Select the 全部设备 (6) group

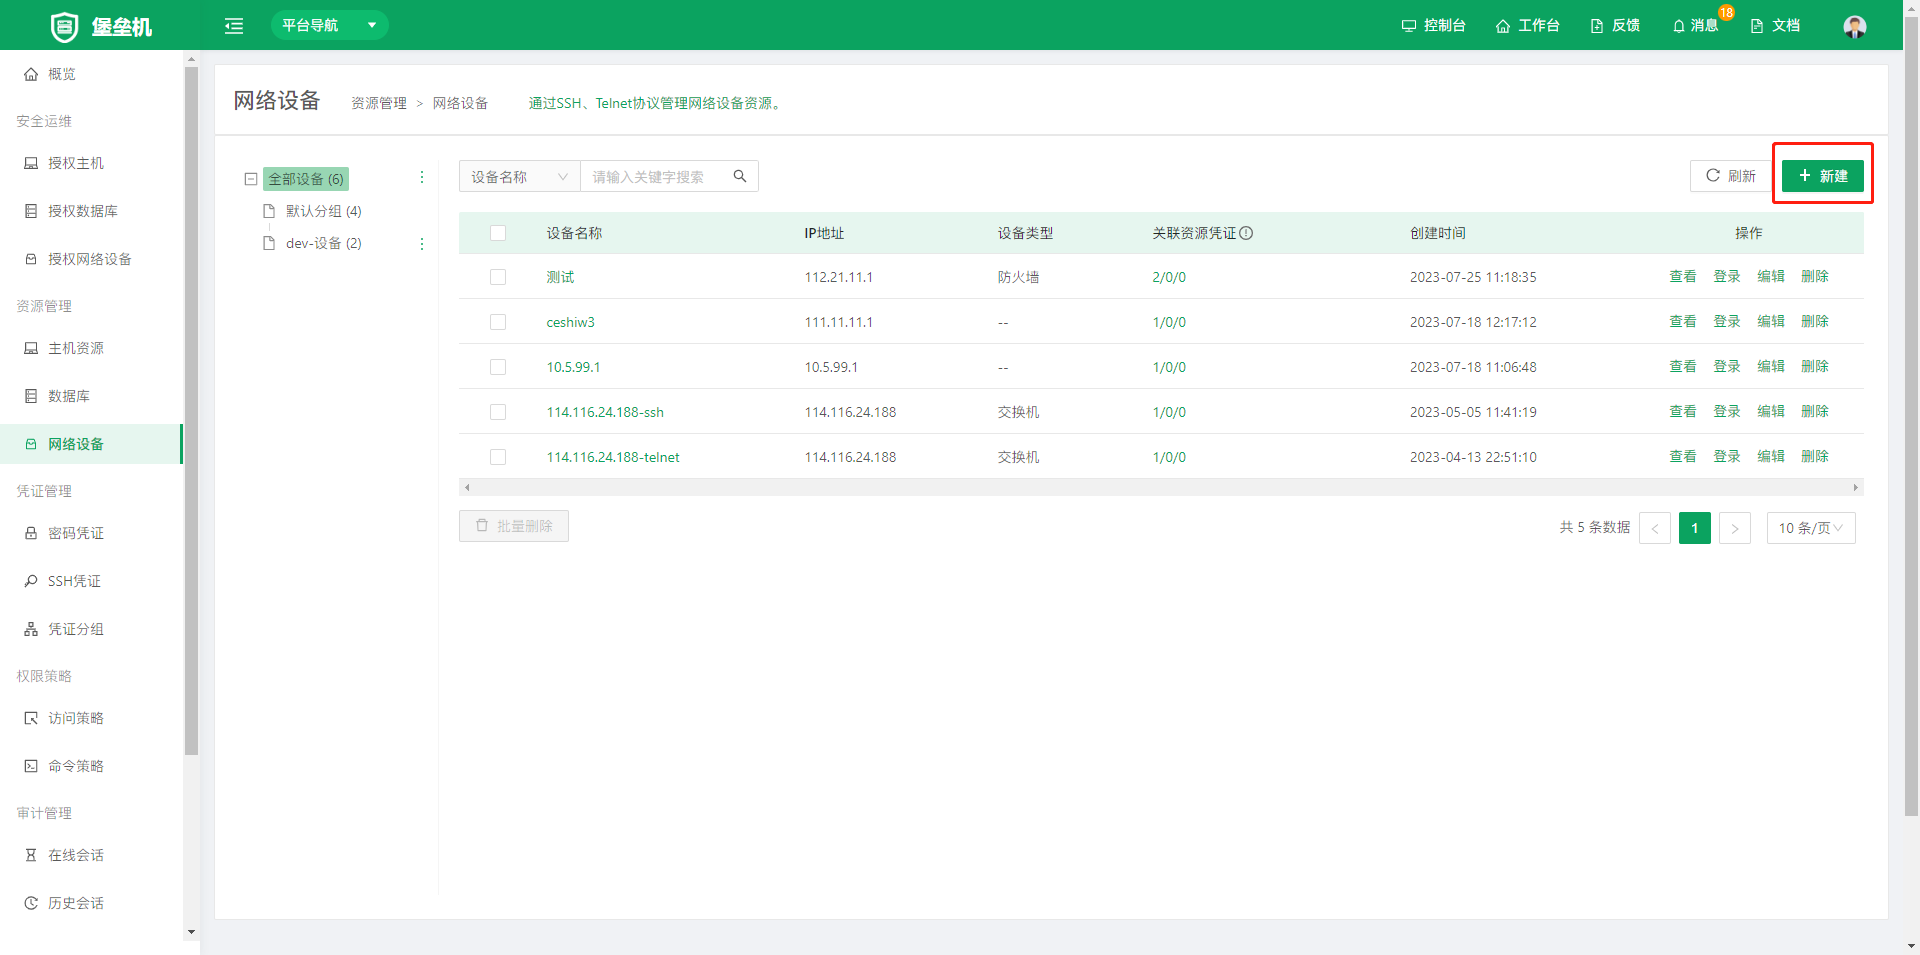[306, 179]
